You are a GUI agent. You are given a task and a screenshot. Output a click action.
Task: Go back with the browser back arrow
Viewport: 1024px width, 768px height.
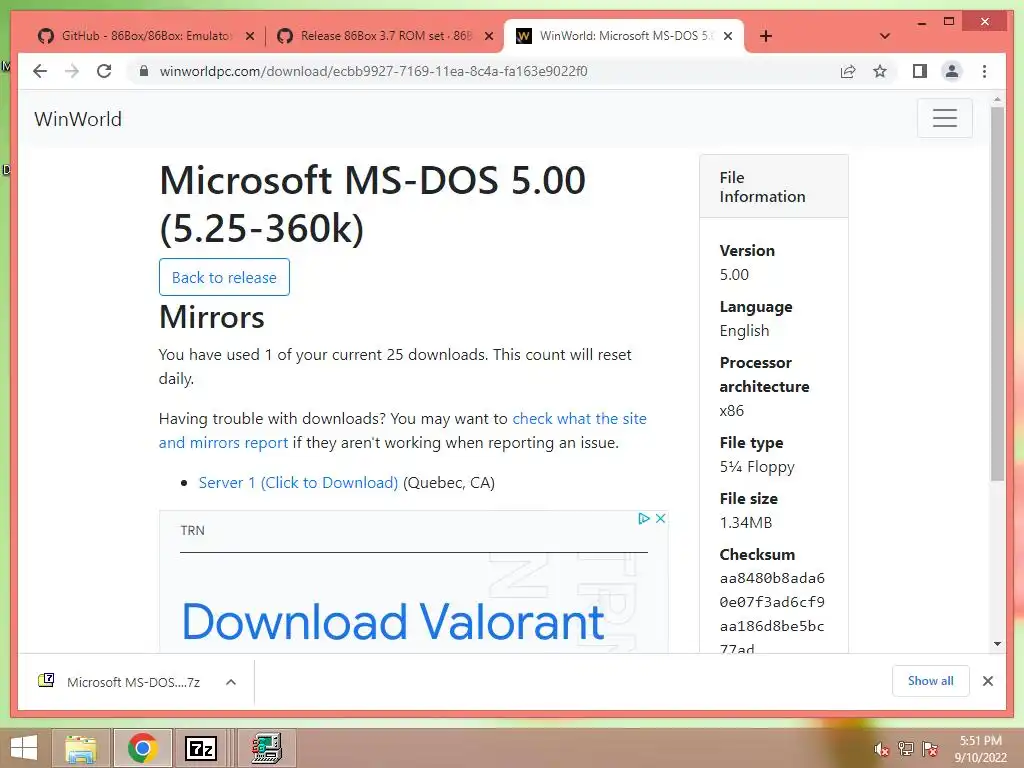tap(40, 71)
